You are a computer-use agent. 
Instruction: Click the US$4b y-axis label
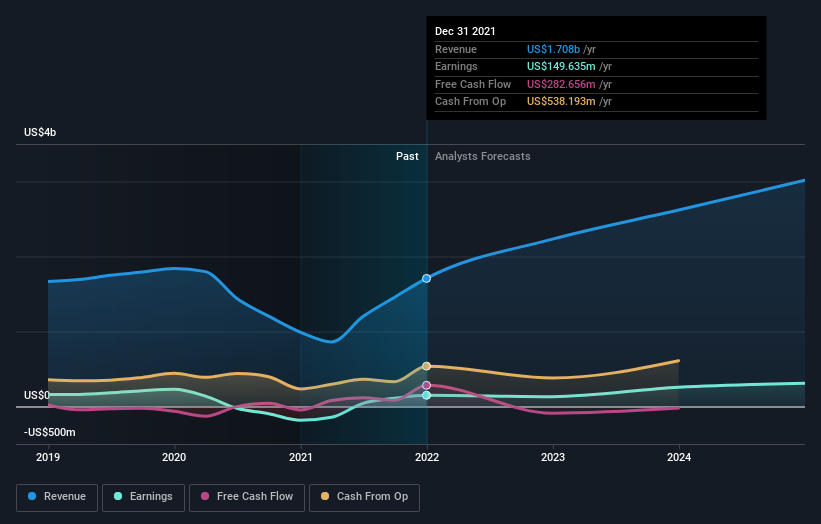tap(40, 132)
